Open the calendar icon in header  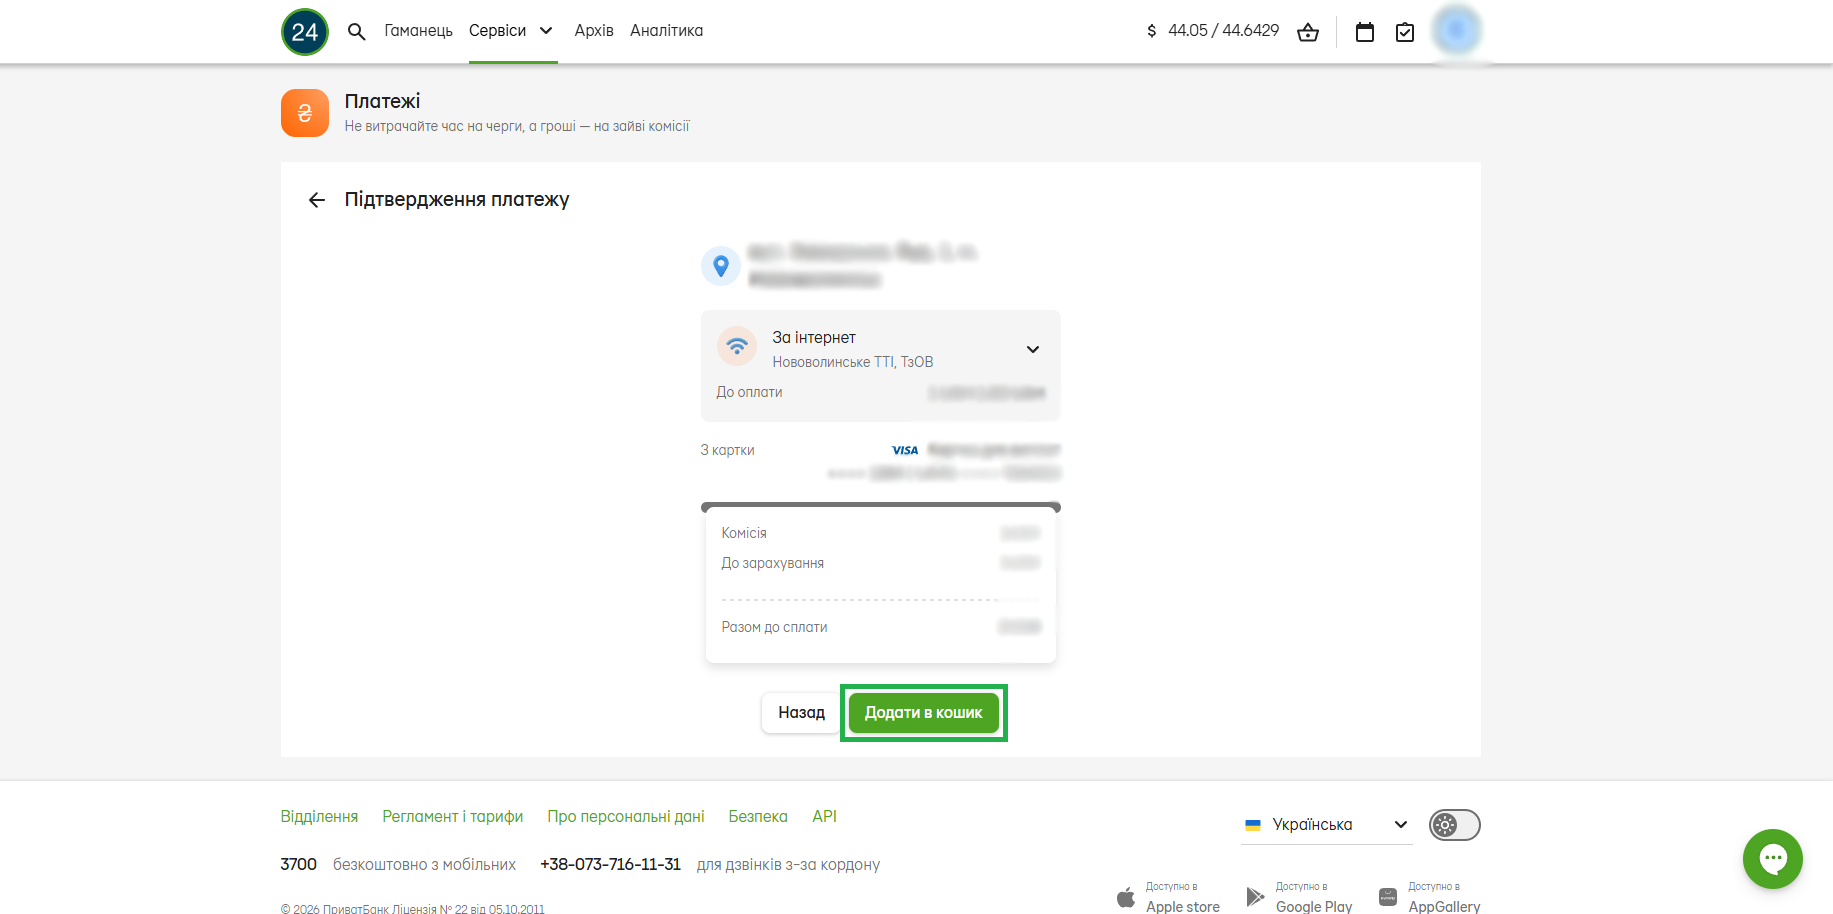click(1365, 32)
